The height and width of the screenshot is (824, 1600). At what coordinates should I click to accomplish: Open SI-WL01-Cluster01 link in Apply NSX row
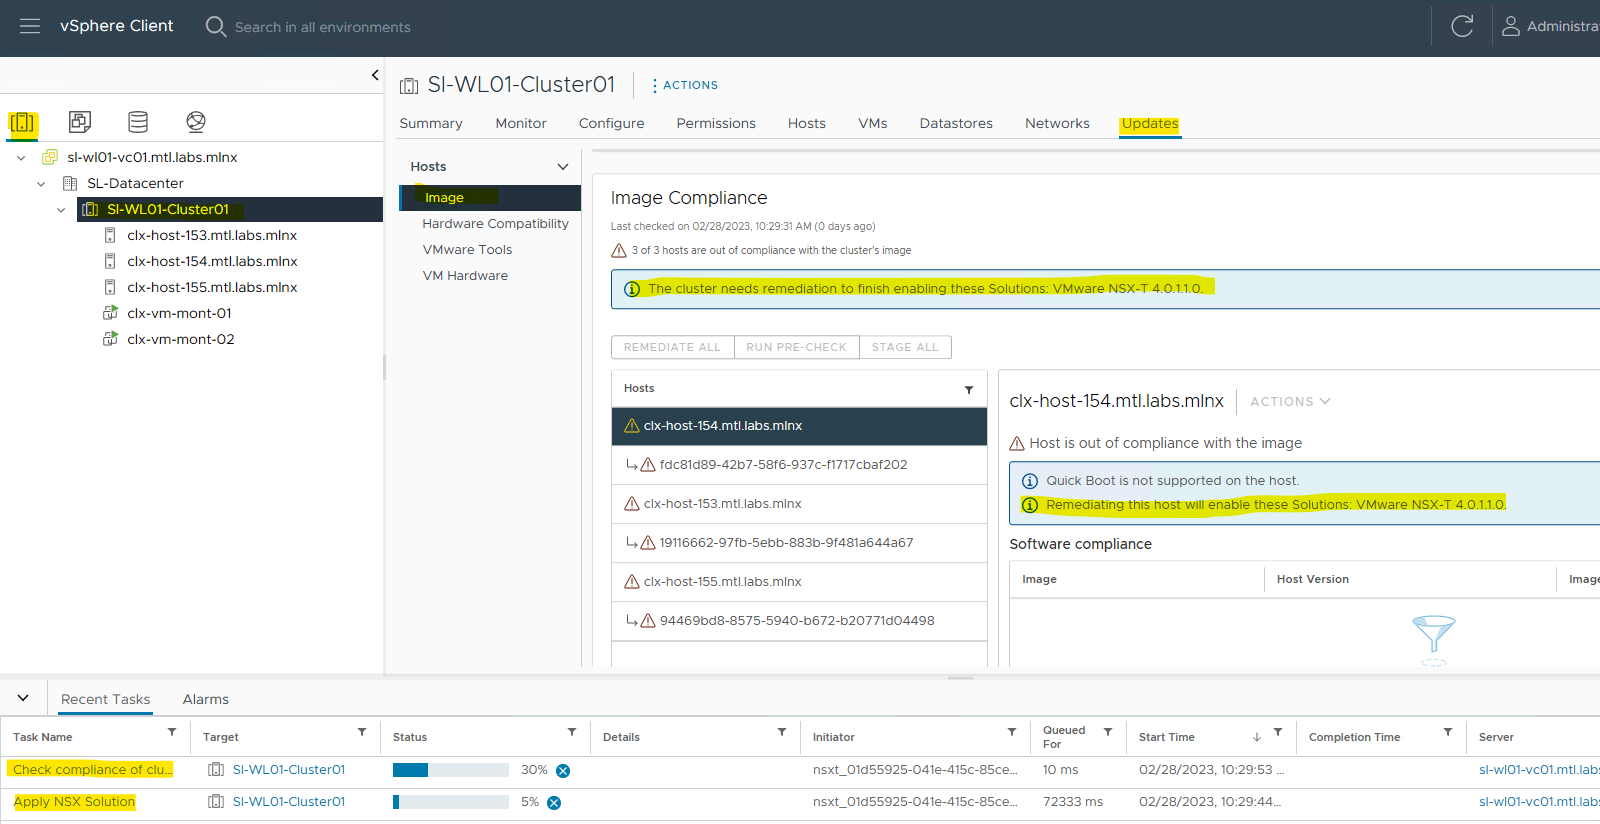click(289, 802)
